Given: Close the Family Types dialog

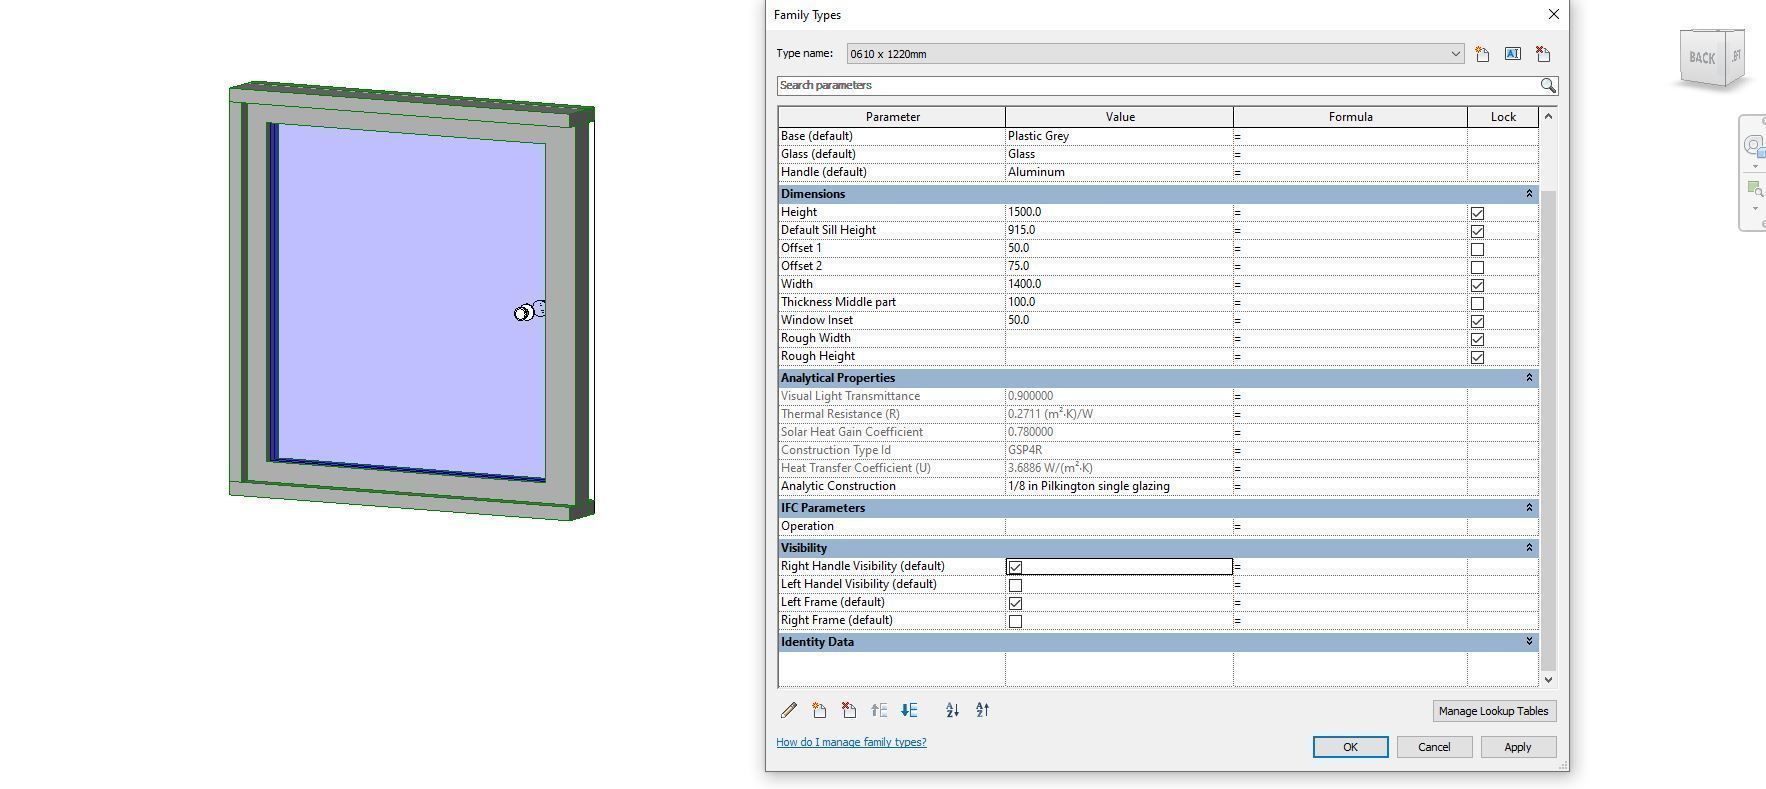Looking at the screenshot, I should [x=1553, y=14].
